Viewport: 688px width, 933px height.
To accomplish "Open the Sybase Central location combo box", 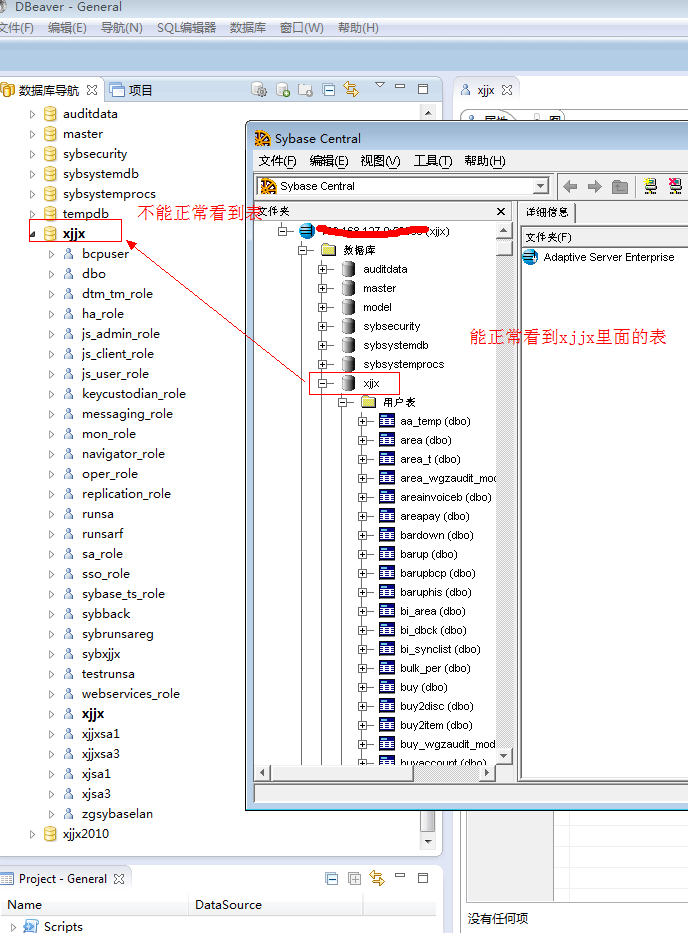I will [x=540, y=186].
